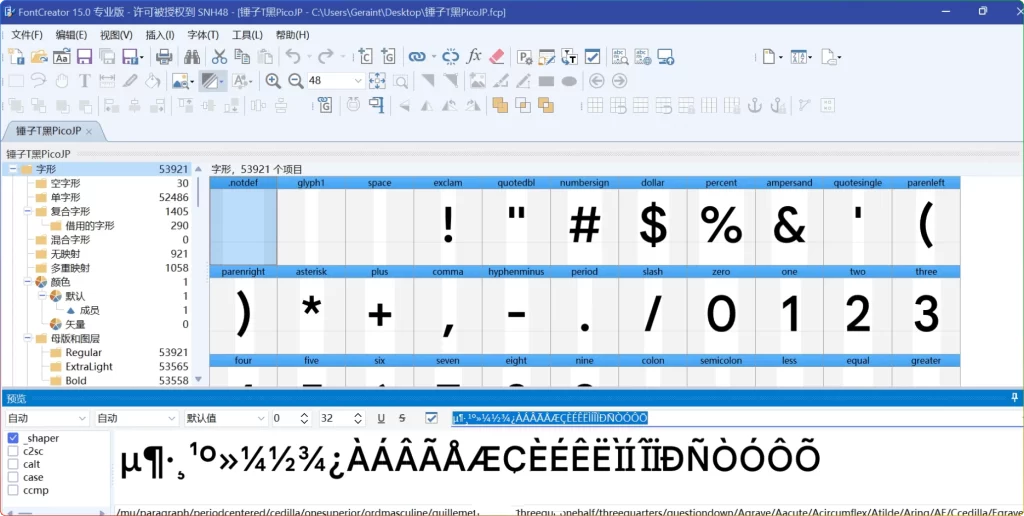The width and height of the screenshot is (1024, 516).
Task: Open the zoom size 48 dropdown
Action: [358, 81]
